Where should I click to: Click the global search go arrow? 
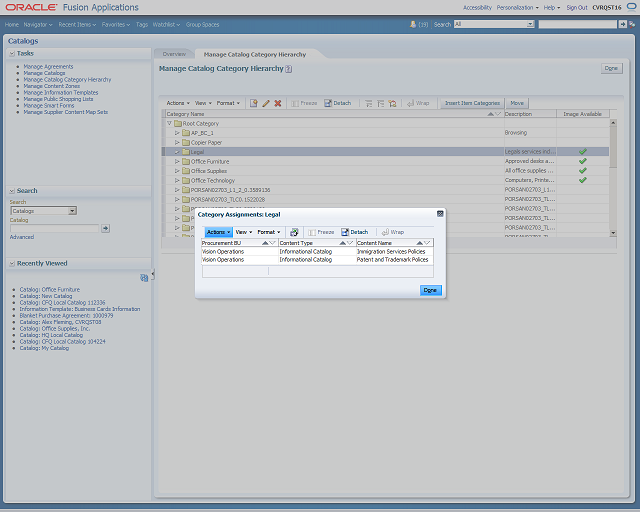[x=622, y=24]
